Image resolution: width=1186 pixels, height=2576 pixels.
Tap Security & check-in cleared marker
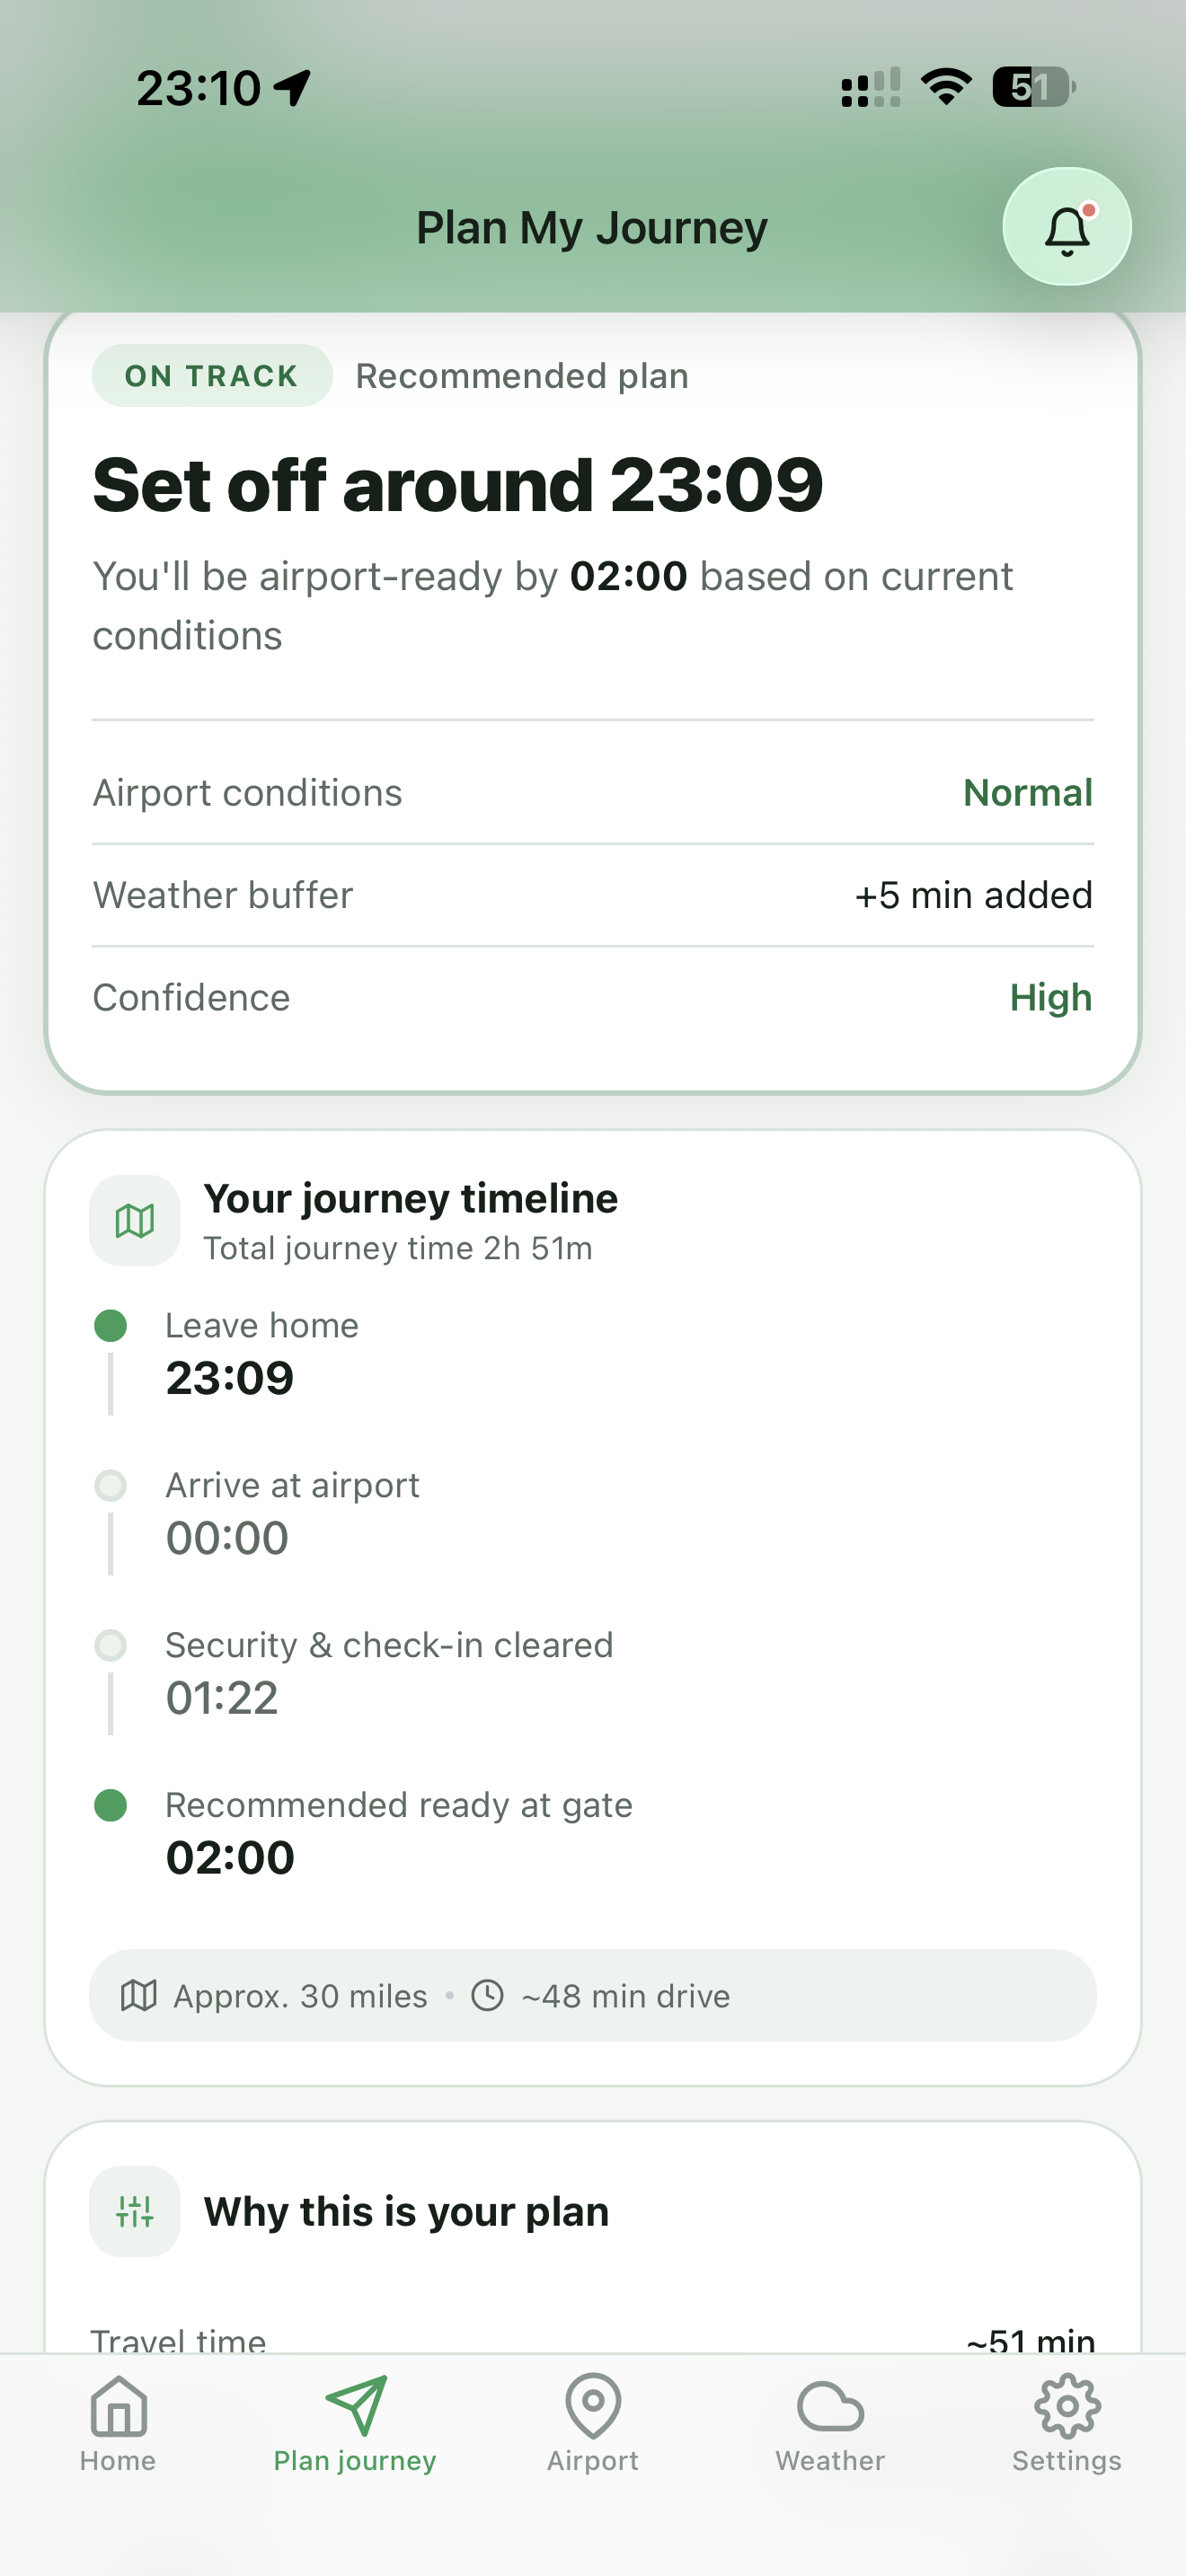(110, 1645)
